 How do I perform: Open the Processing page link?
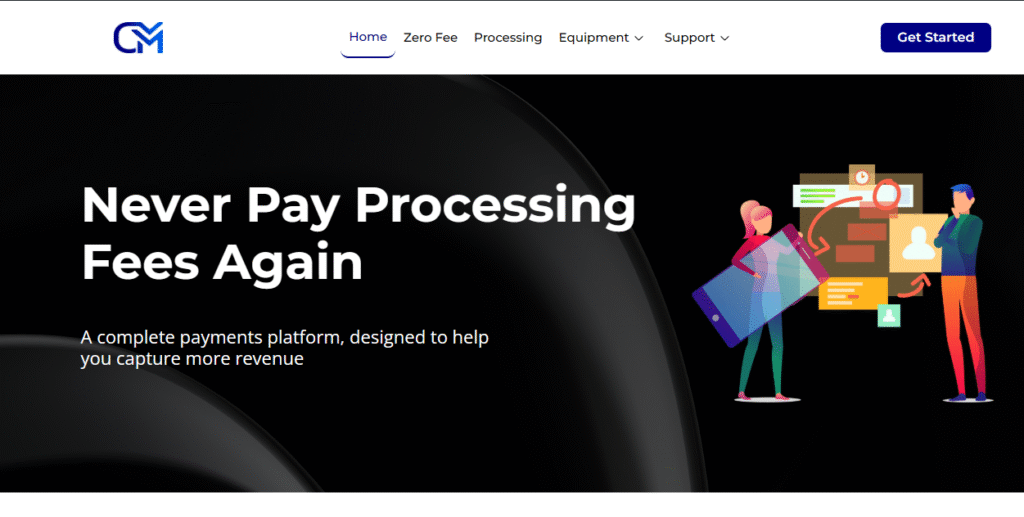click(x=508, y=38)
